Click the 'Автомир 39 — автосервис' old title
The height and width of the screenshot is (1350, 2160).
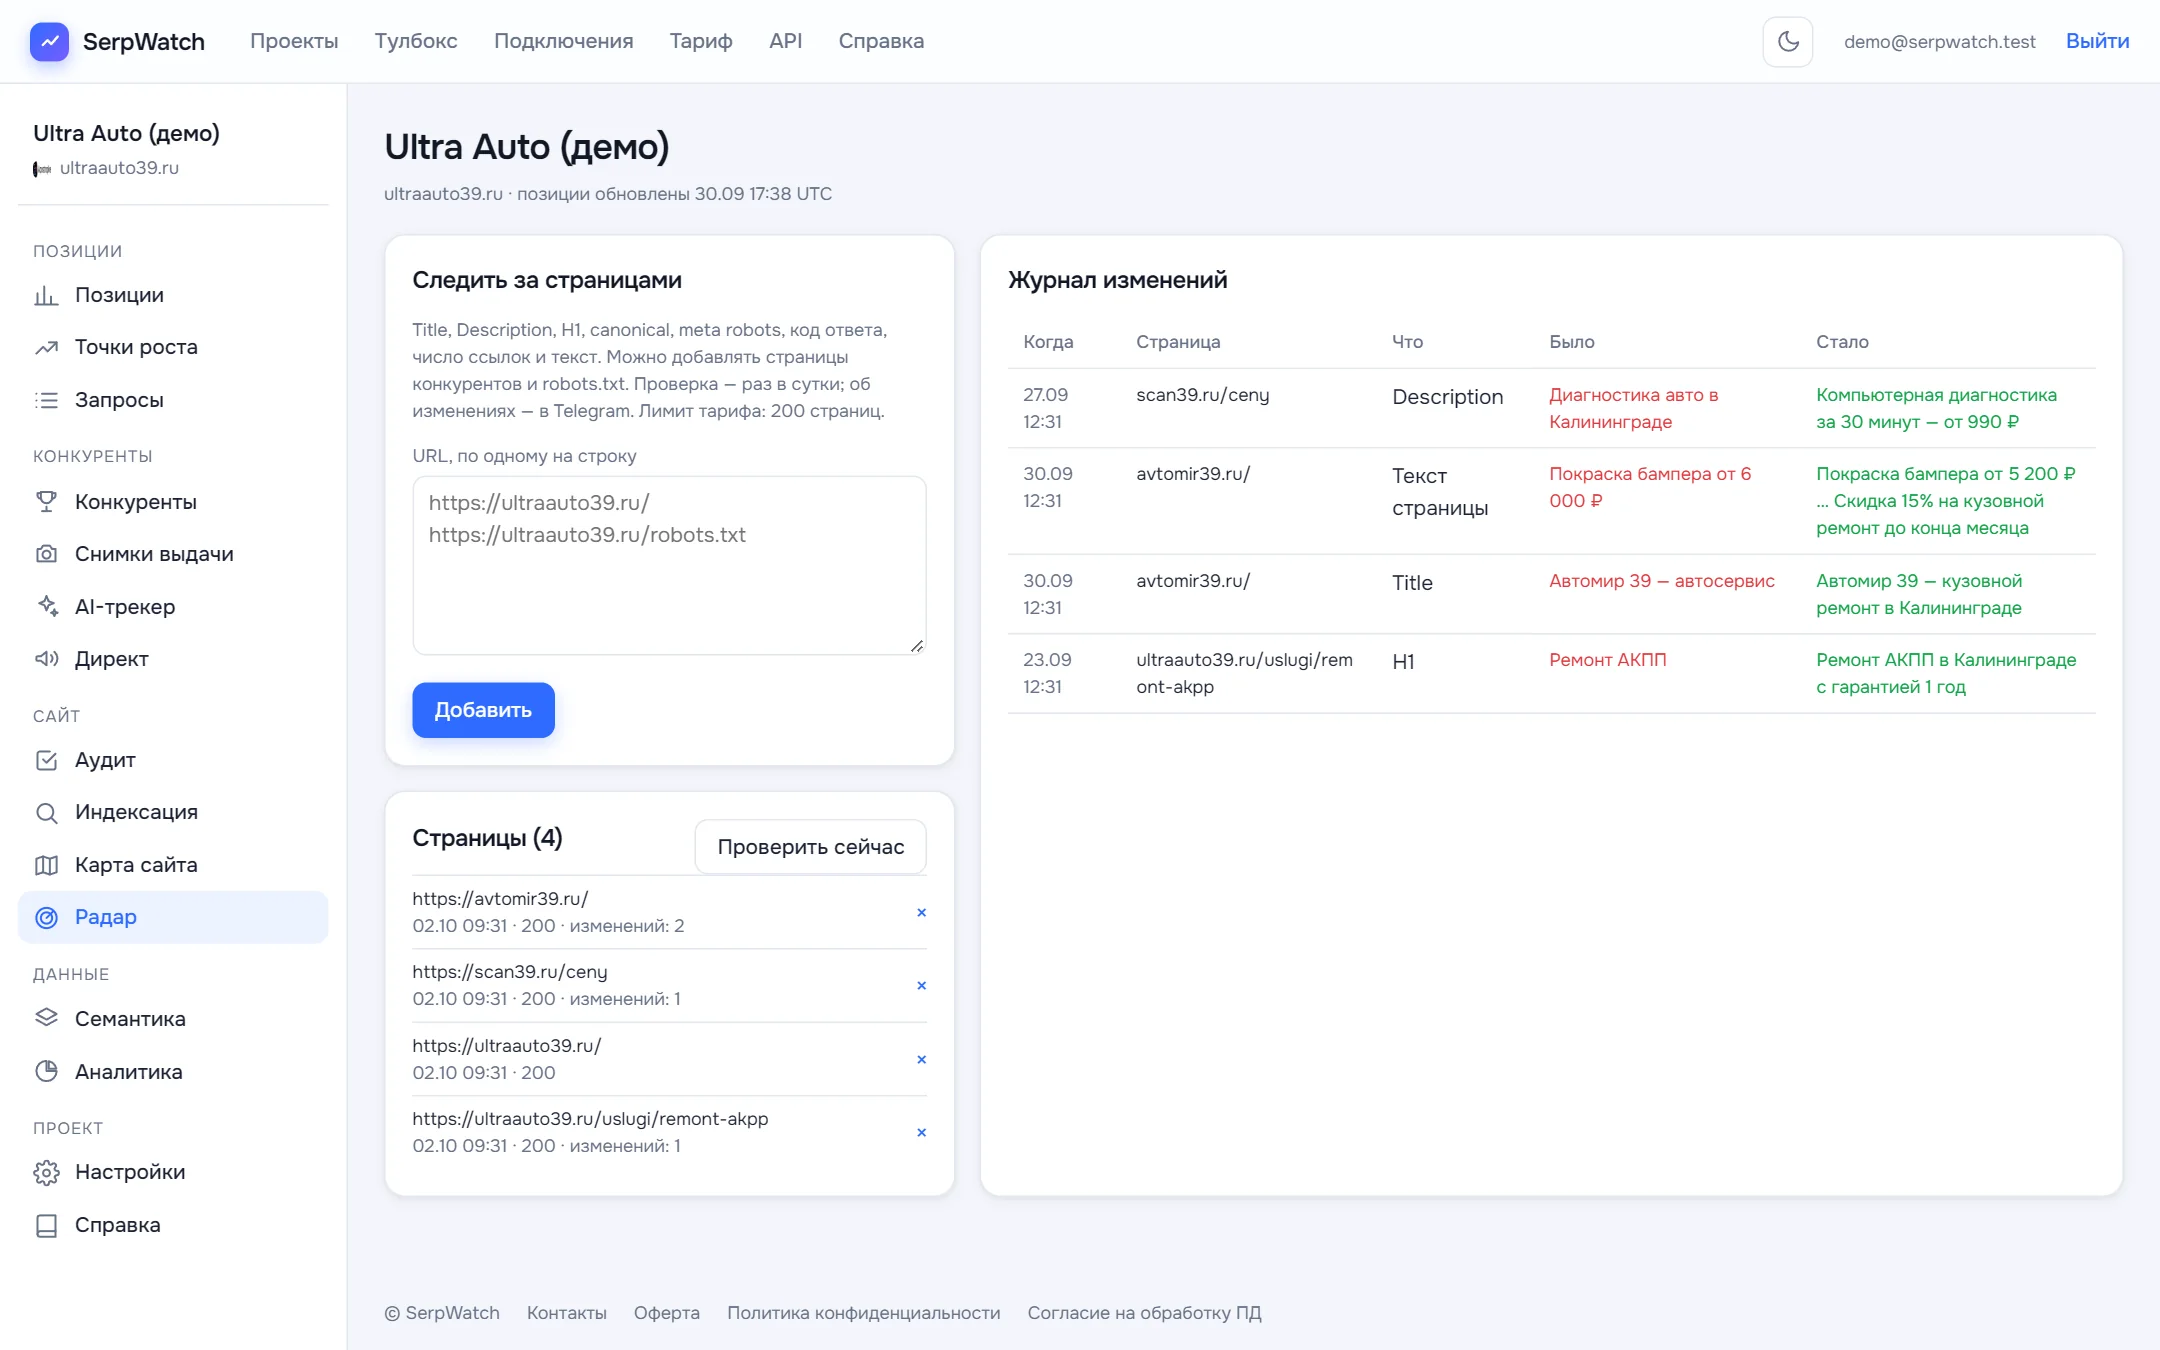click(x=1661, y=581)
